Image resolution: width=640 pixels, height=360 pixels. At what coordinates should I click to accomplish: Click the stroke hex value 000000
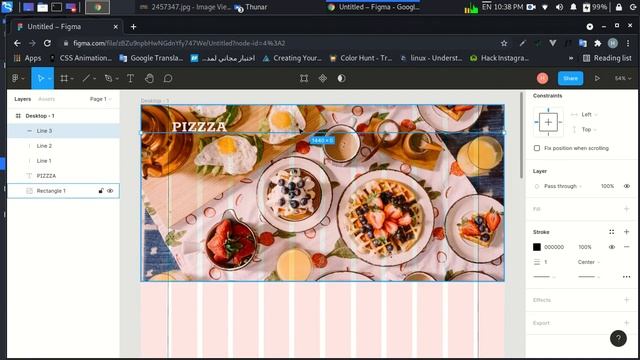[x=554, y=247]
